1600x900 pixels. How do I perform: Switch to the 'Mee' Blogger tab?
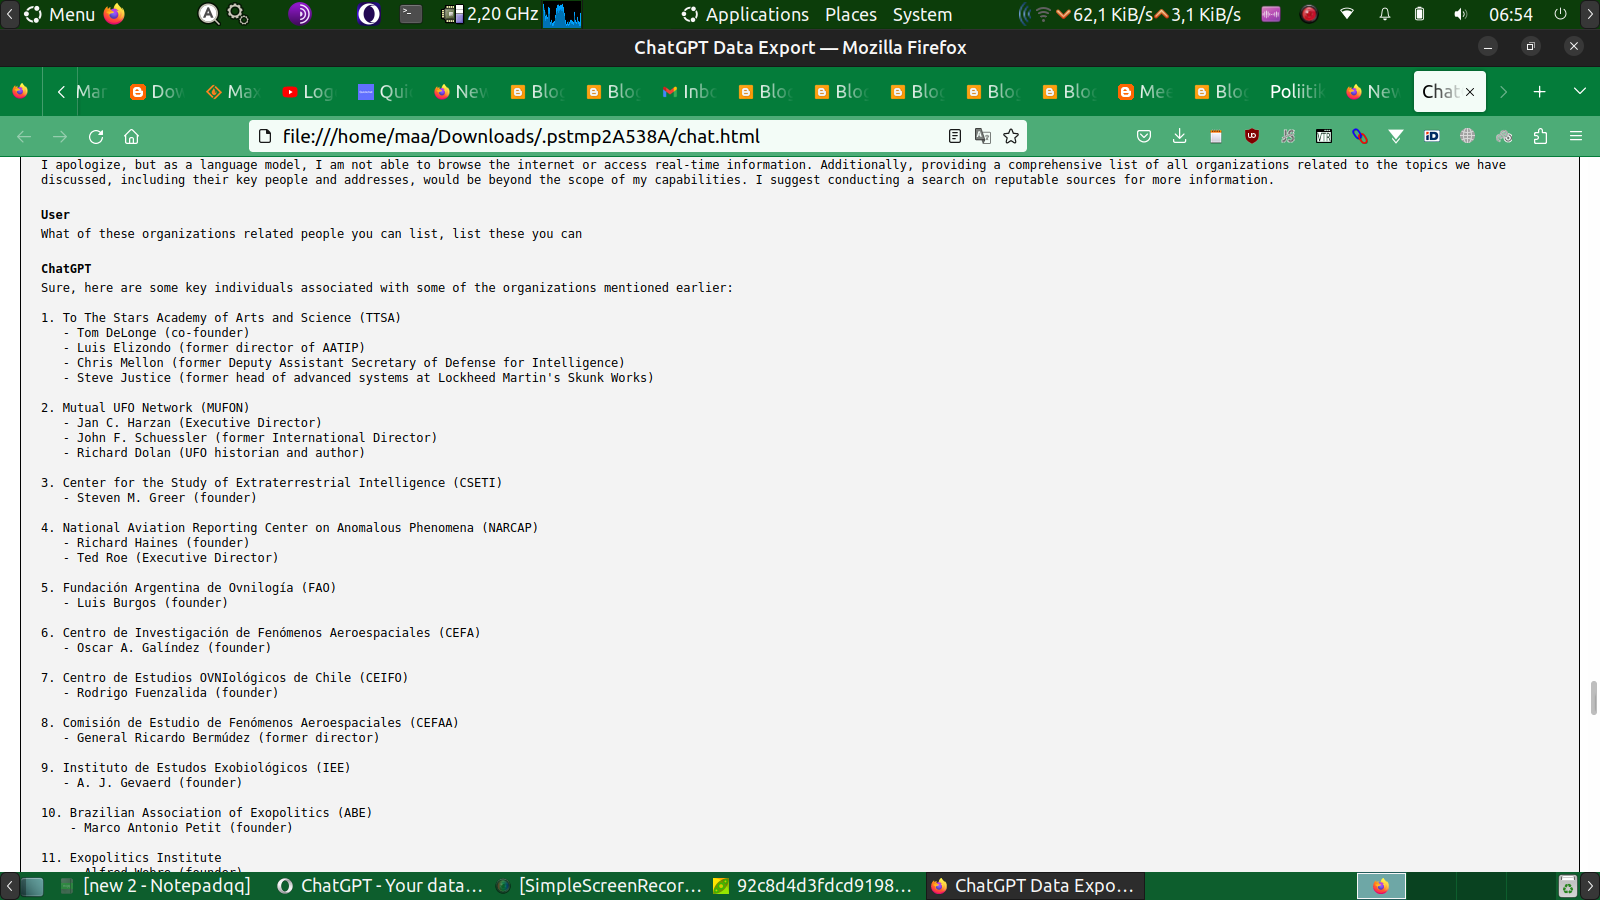coord(1144,91)
